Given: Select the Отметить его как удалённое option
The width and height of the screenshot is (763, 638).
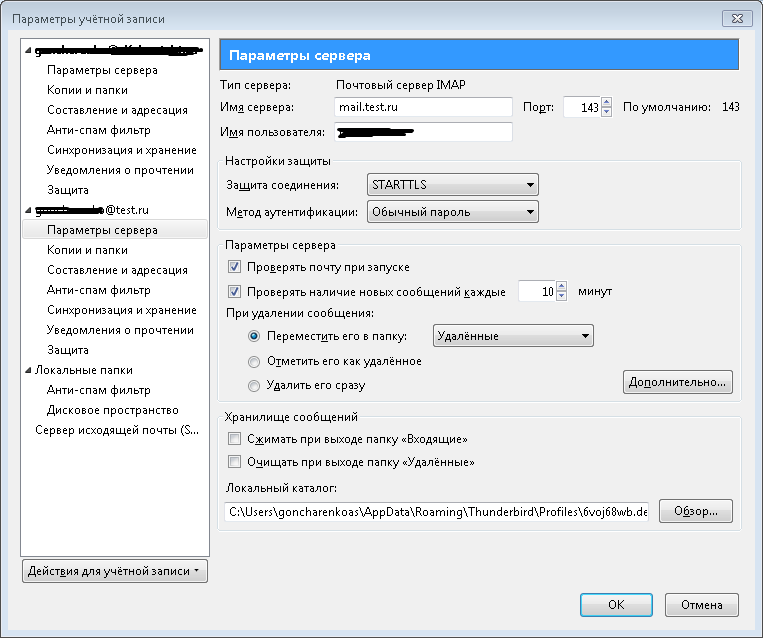Looking at the screenshot, I should click(x=253, y=361).
